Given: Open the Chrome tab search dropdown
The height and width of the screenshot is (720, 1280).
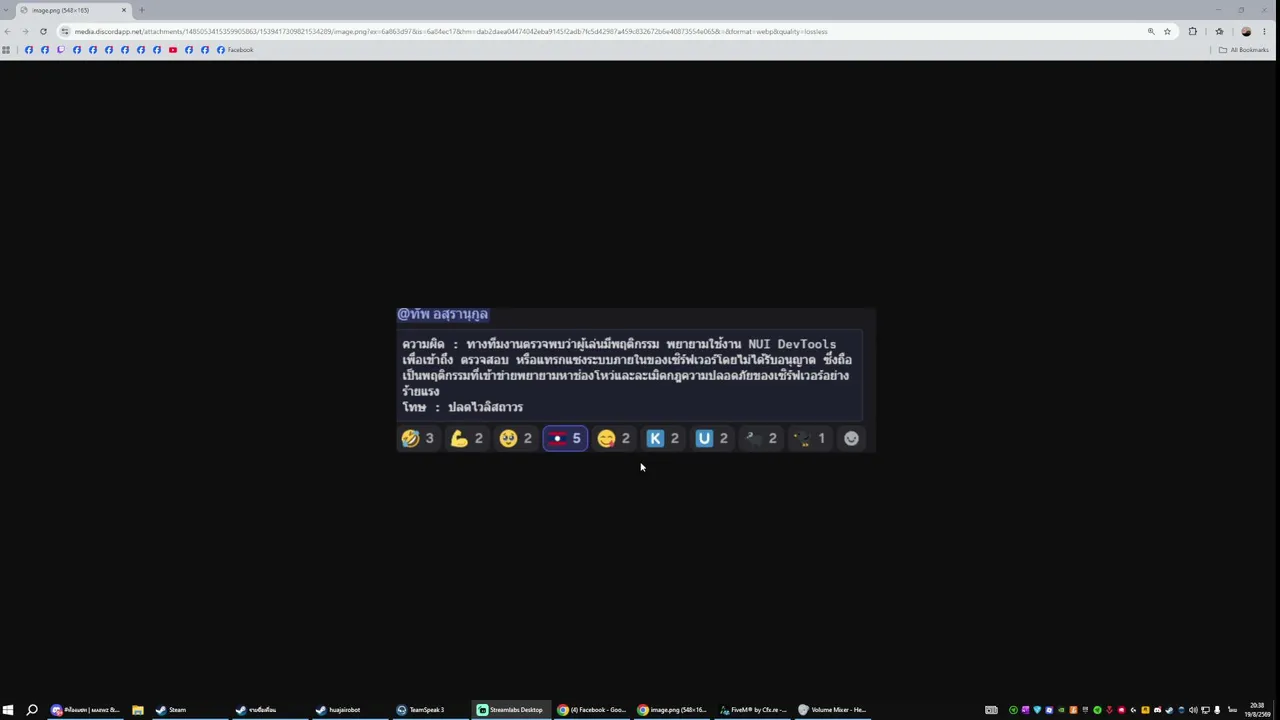Looking at the screenshot, I should [x=8, y=10].
